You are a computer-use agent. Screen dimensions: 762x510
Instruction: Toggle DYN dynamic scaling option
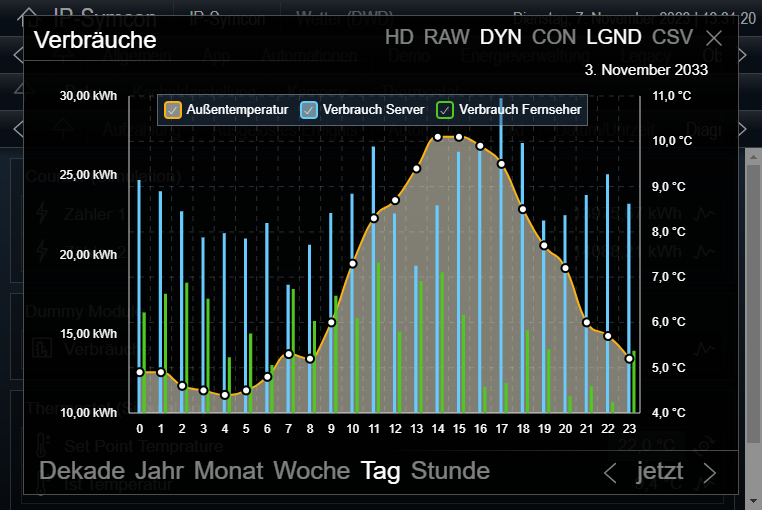tap(500, 38)
